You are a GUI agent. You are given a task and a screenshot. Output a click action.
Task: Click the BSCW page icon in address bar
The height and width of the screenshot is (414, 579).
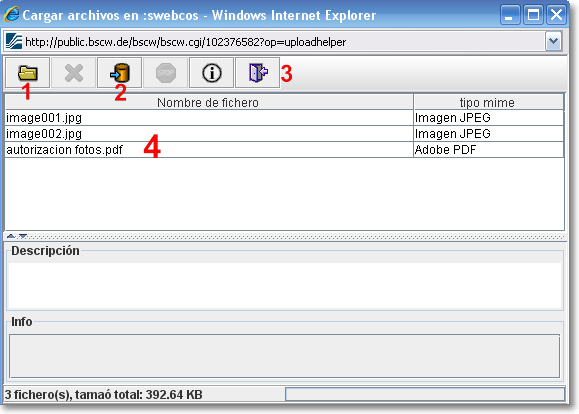pyautogui.click(x=14, y=41)
